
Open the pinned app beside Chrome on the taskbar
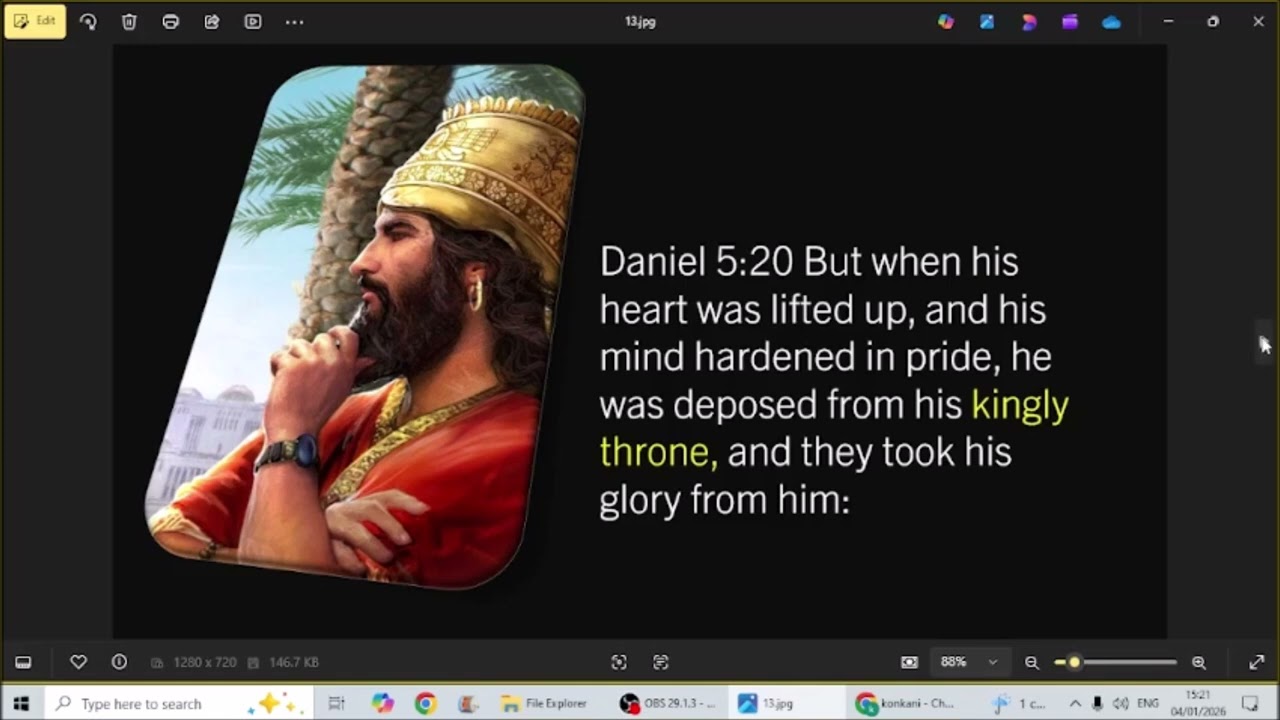(468, 703)
